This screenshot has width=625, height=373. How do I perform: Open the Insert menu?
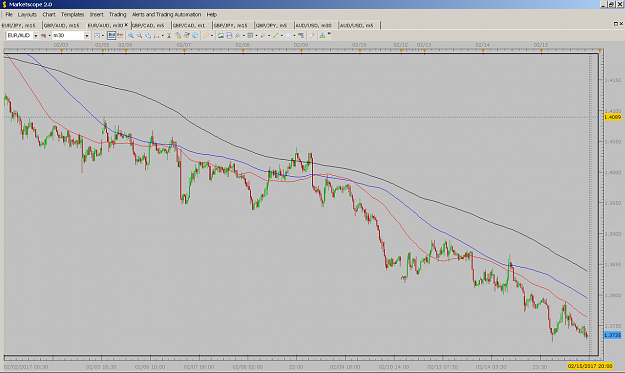[96, 14]
